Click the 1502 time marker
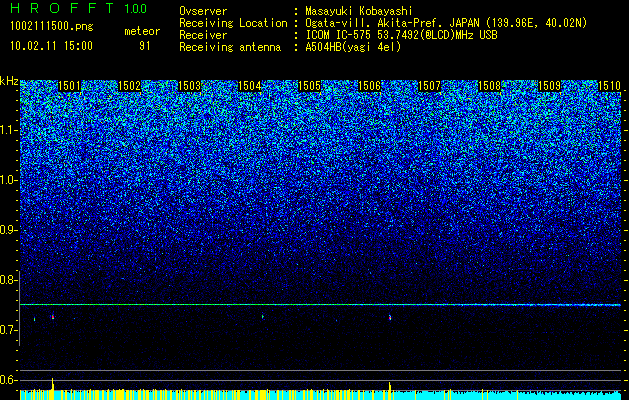This screenshot has width=629, height=400. pos(130,86)
